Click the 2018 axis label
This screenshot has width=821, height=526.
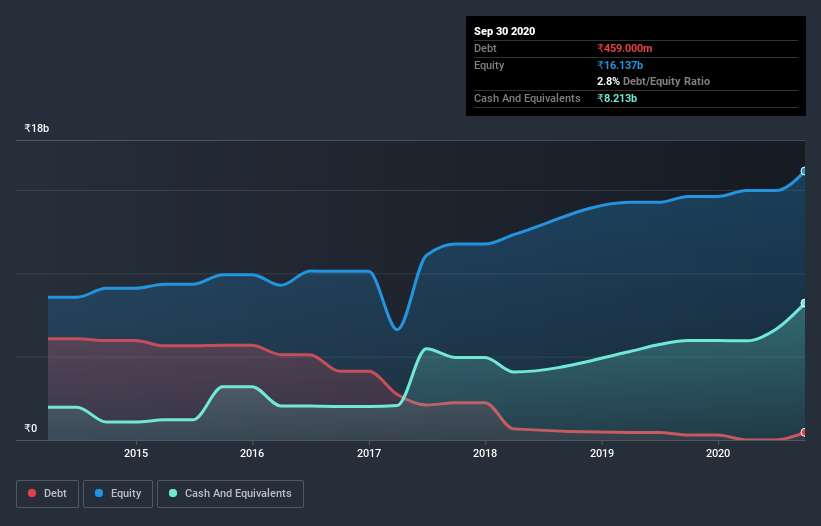click(485, 453)
